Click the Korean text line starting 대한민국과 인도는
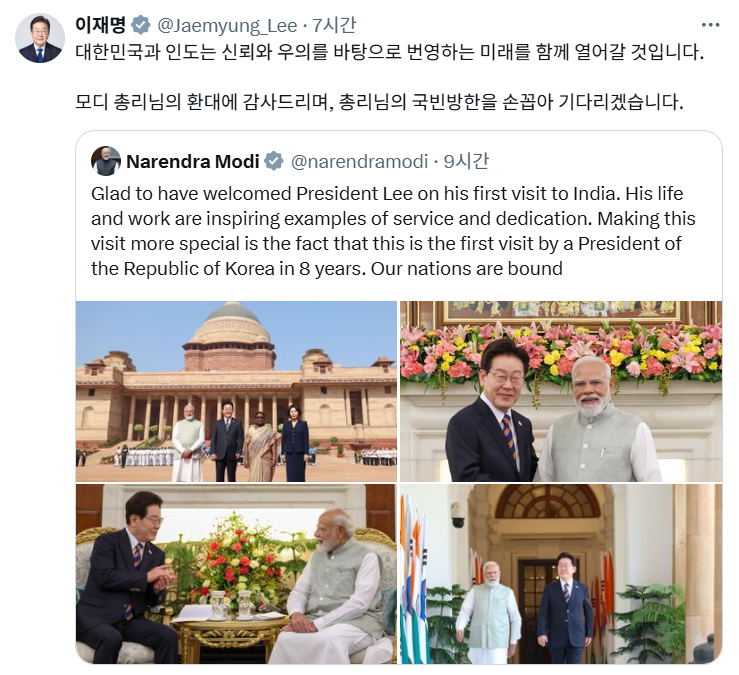The image size is (739, 675). tap(389, 52)
